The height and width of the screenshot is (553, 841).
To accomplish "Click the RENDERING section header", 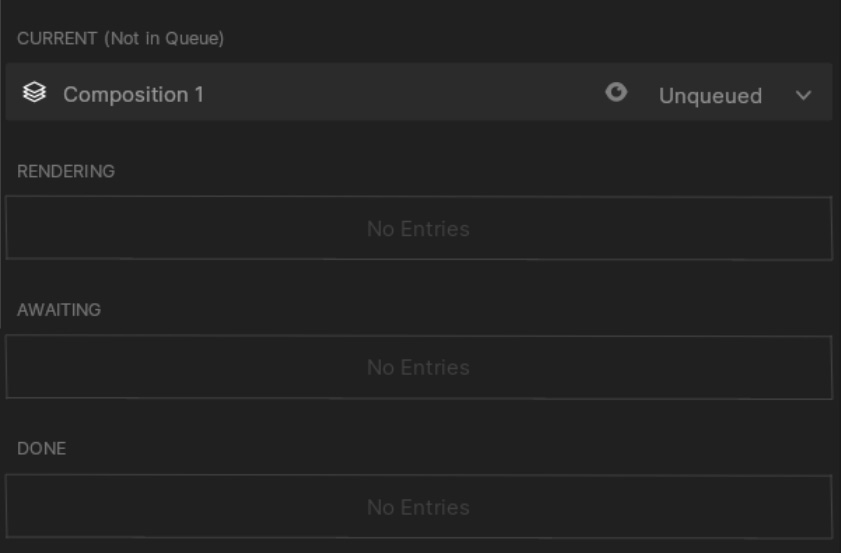I will (x=66, y=171).
